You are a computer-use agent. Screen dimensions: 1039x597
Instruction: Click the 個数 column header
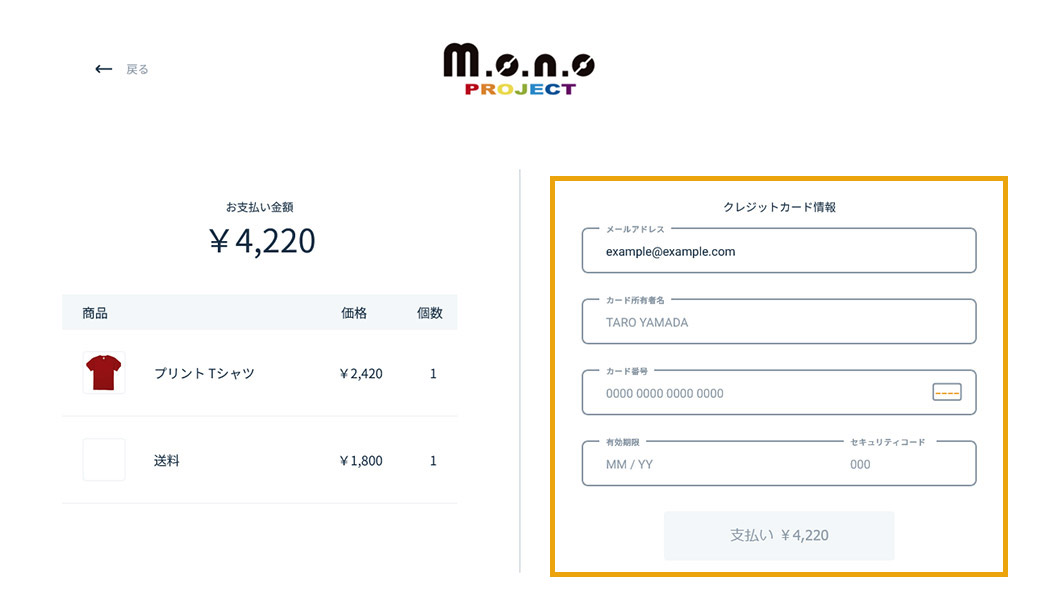click(x=429, y=313)
